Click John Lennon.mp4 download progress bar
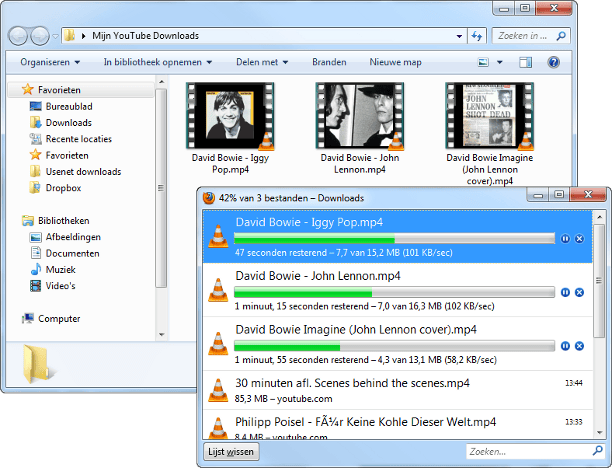Viewport: 612px width, 468px height. tap(394, 292)
